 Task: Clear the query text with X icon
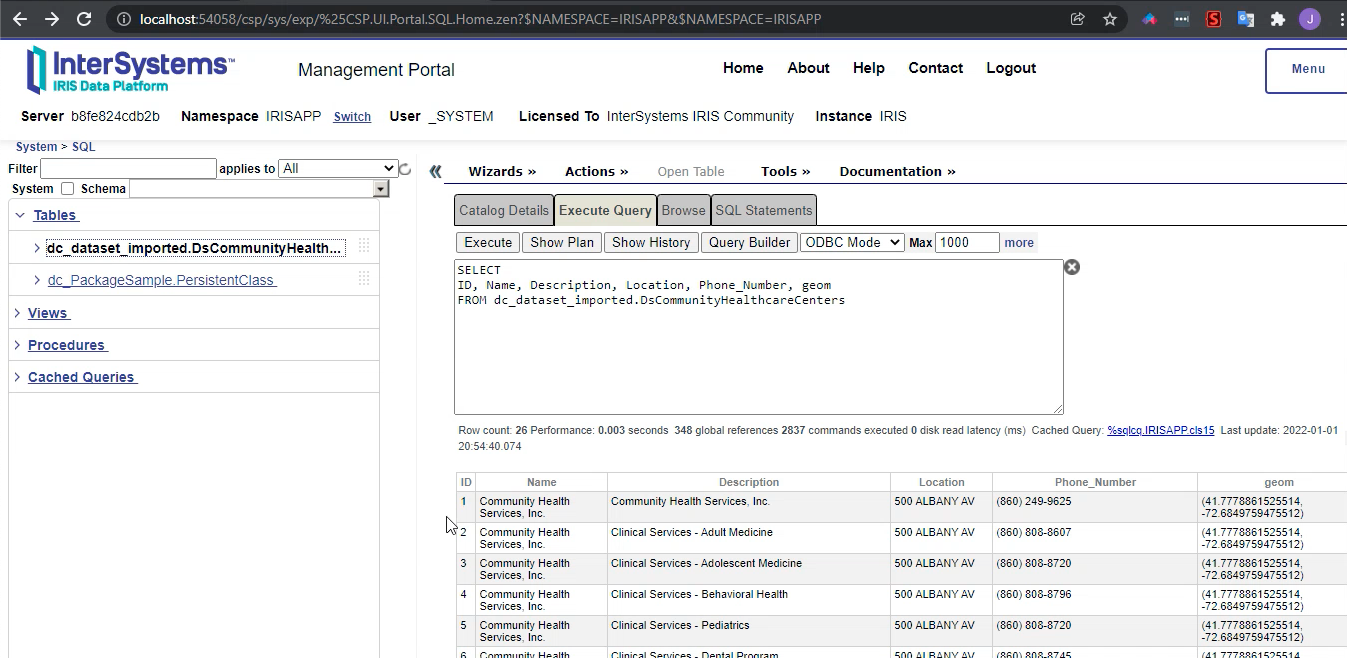pyautogui.click(x=1072, y=267)
